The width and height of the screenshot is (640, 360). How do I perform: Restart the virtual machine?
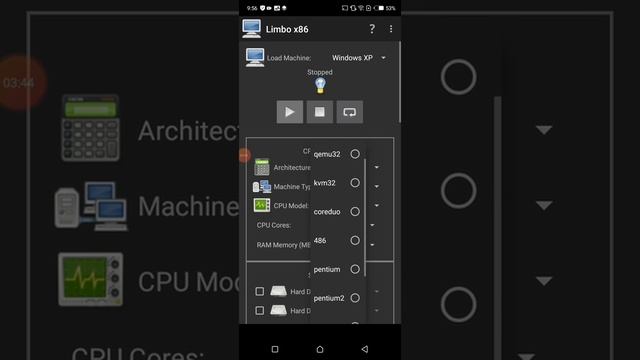point(349,112)
